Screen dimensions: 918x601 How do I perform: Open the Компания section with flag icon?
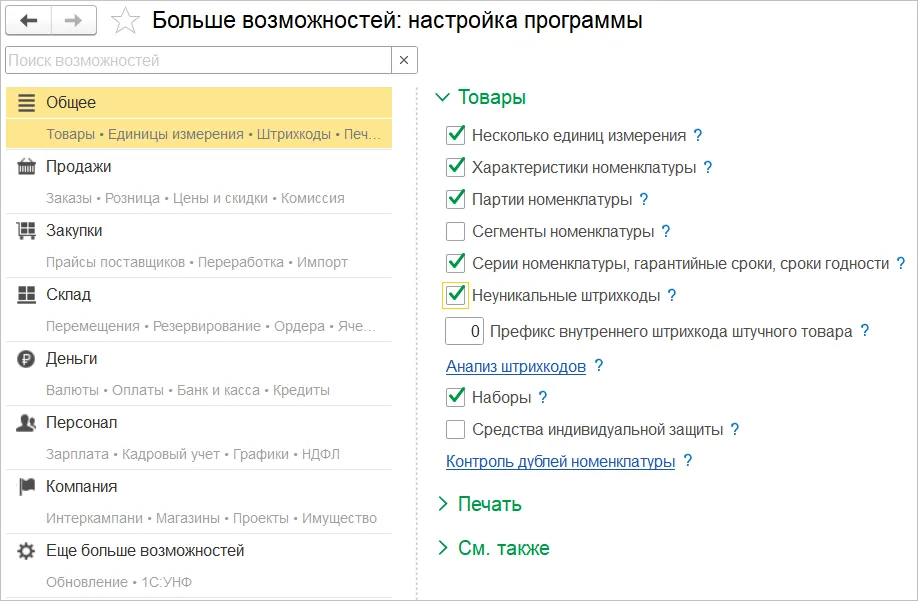coord(27,487)
